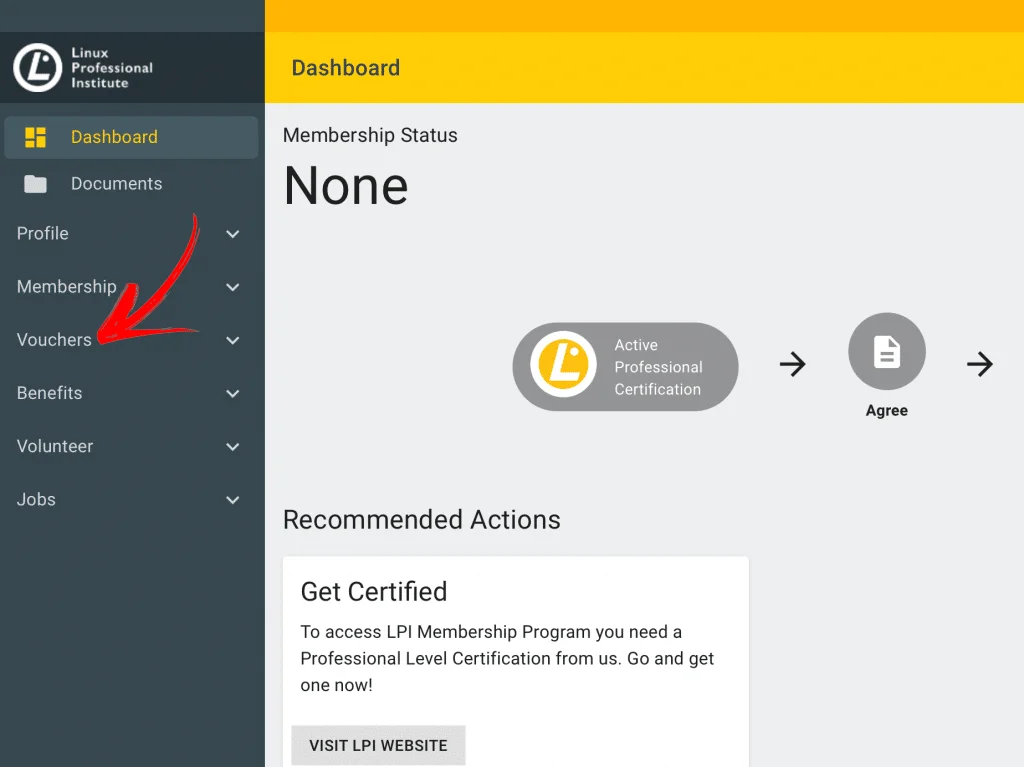The width and height of the screenshot is (1024, 767).
Task: Select Vouchers in the sidebar
Action: coord(54,340)
